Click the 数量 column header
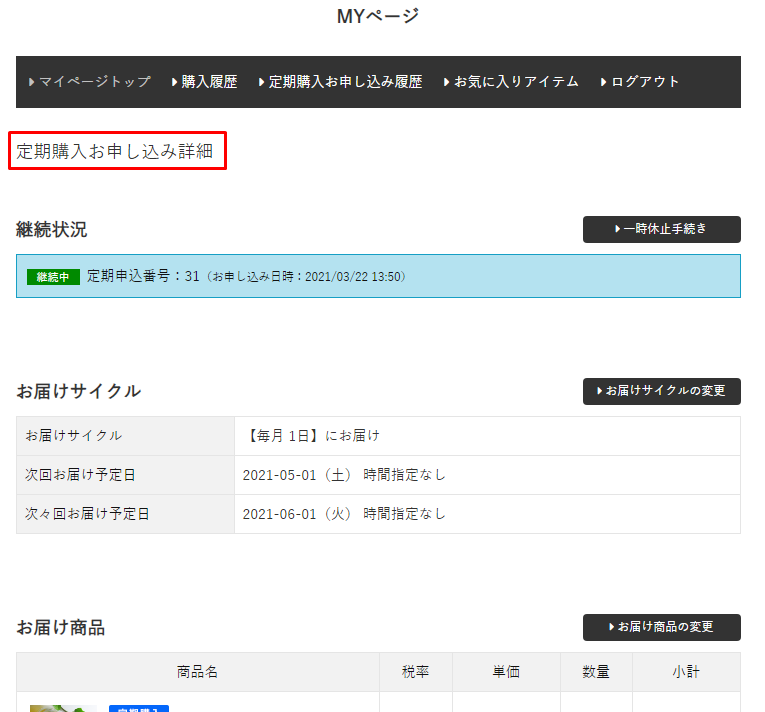This screenshot has width=765, height=712. [x=595, y=672]
